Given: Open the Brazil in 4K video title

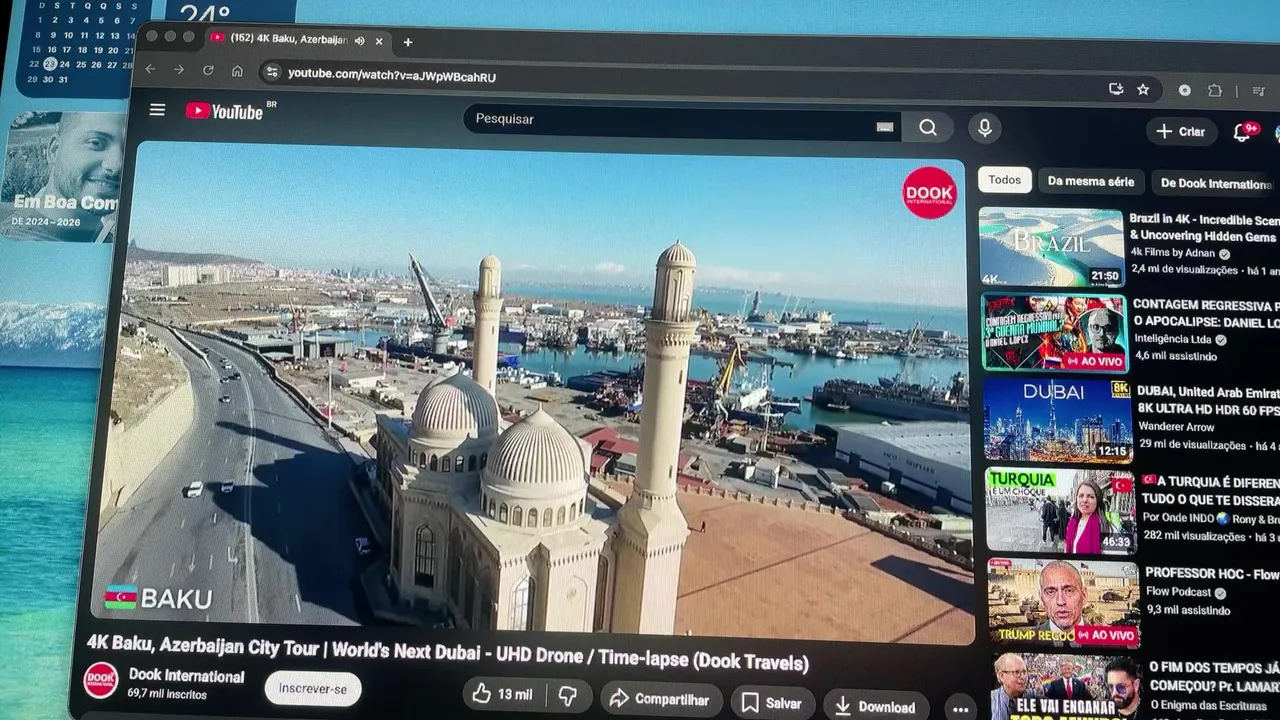Looking at the screenshot, I should pyautogui.click(x=1204, y=228).
